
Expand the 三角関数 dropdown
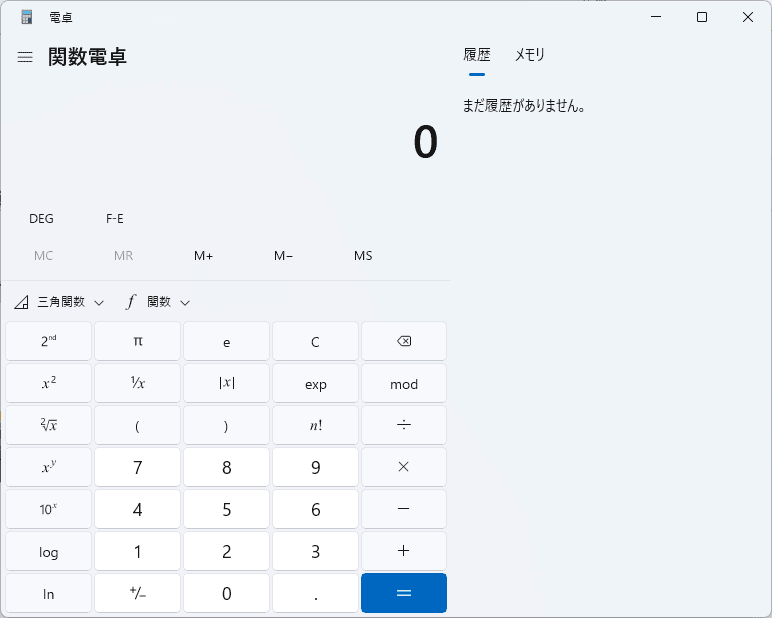60,302
